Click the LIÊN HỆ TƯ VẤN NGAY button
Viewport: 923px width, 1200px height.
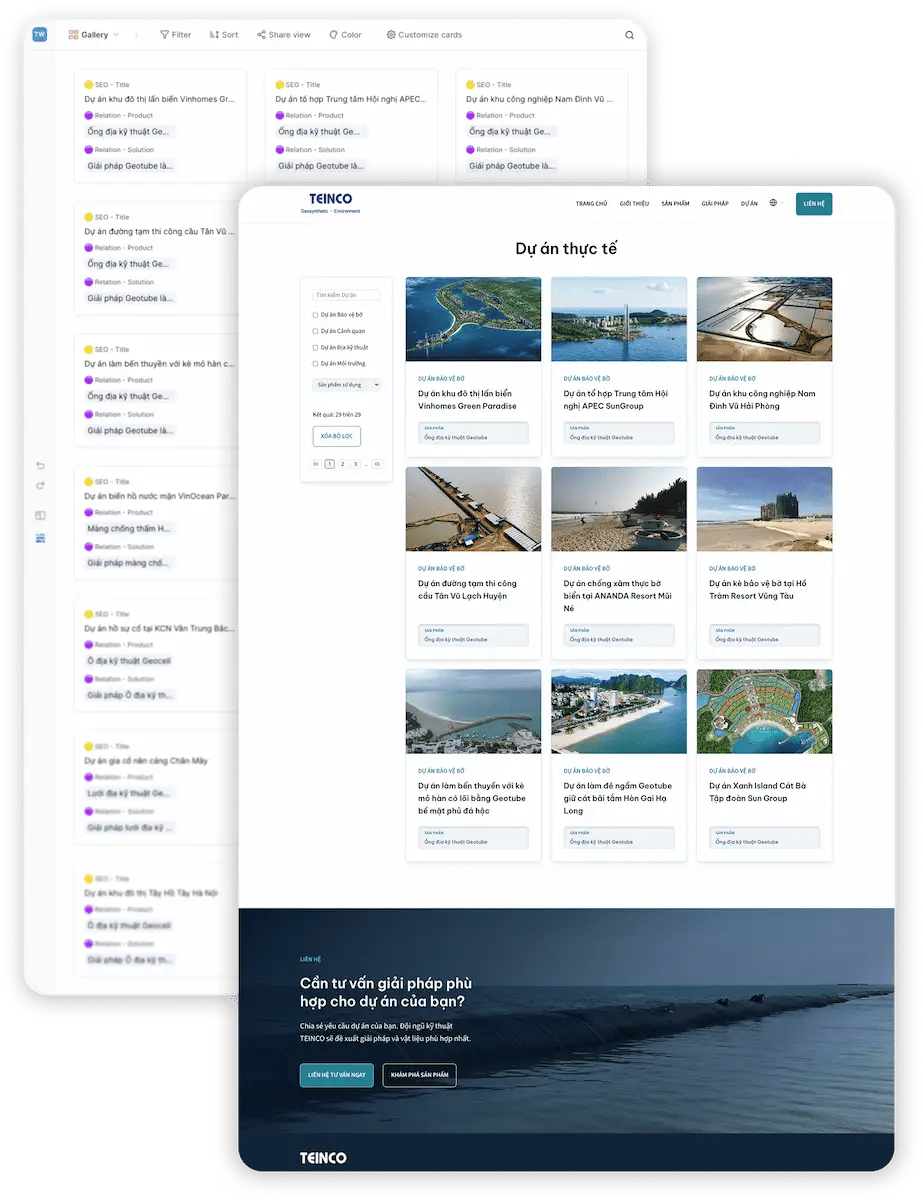(336, 1075)
